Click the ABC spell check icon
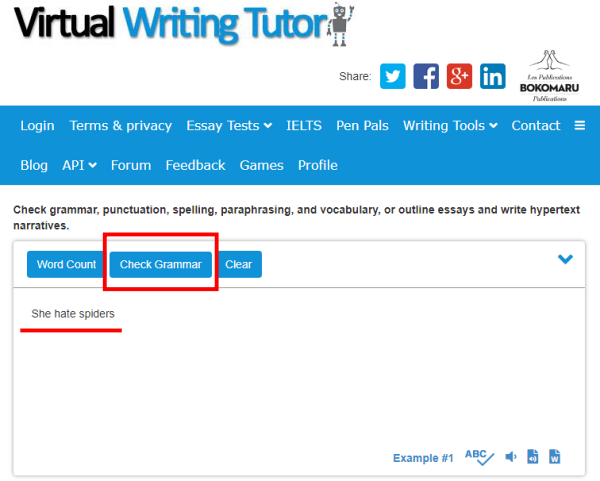This screenshot has height=481, width=600. [x=479, y=457]
